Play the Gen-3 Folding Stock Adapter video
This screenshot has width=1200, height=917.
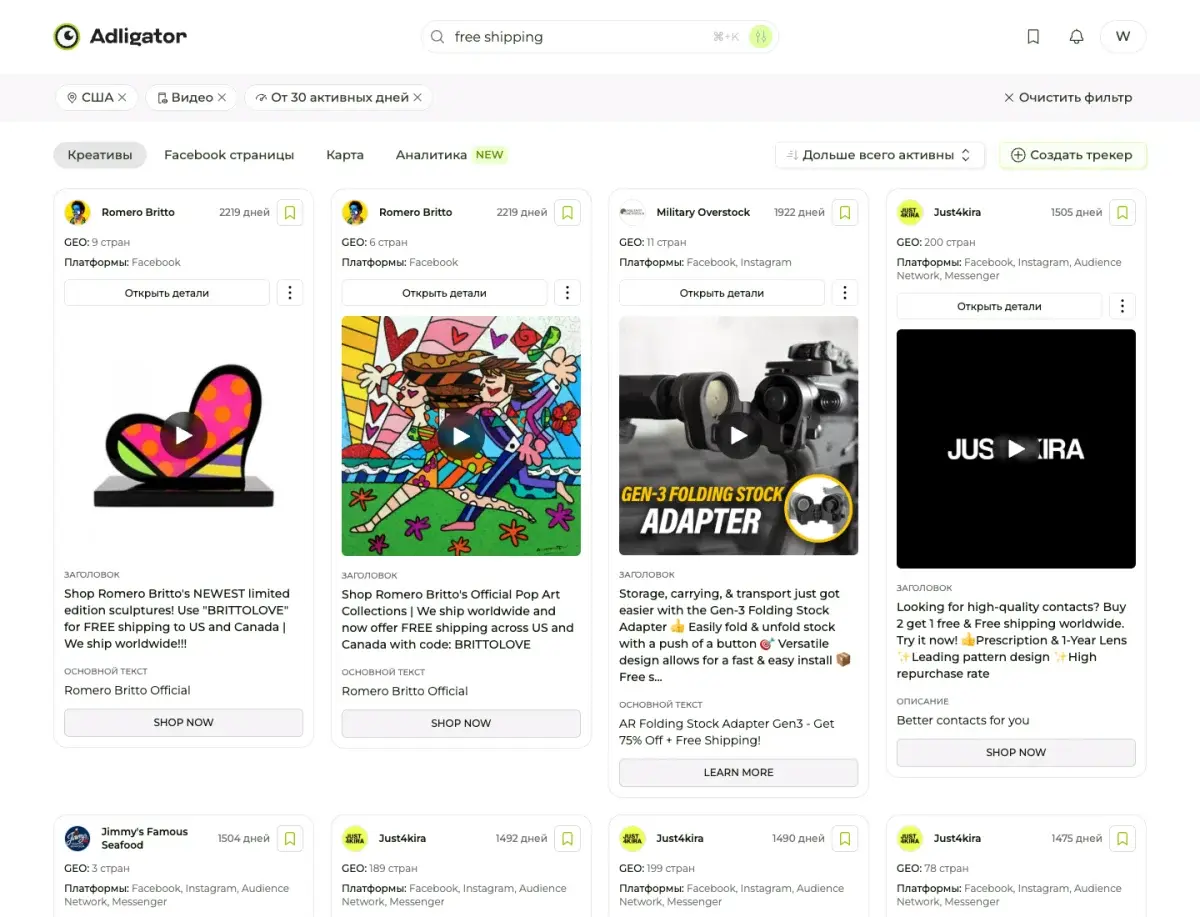[739, 435]
